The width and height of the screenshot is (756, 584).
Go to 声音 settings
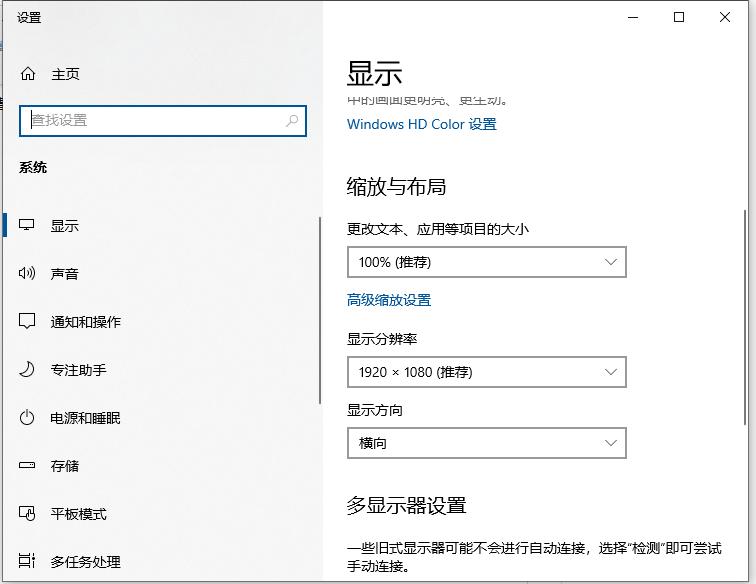pyautogui.click(x=65, y=274)
